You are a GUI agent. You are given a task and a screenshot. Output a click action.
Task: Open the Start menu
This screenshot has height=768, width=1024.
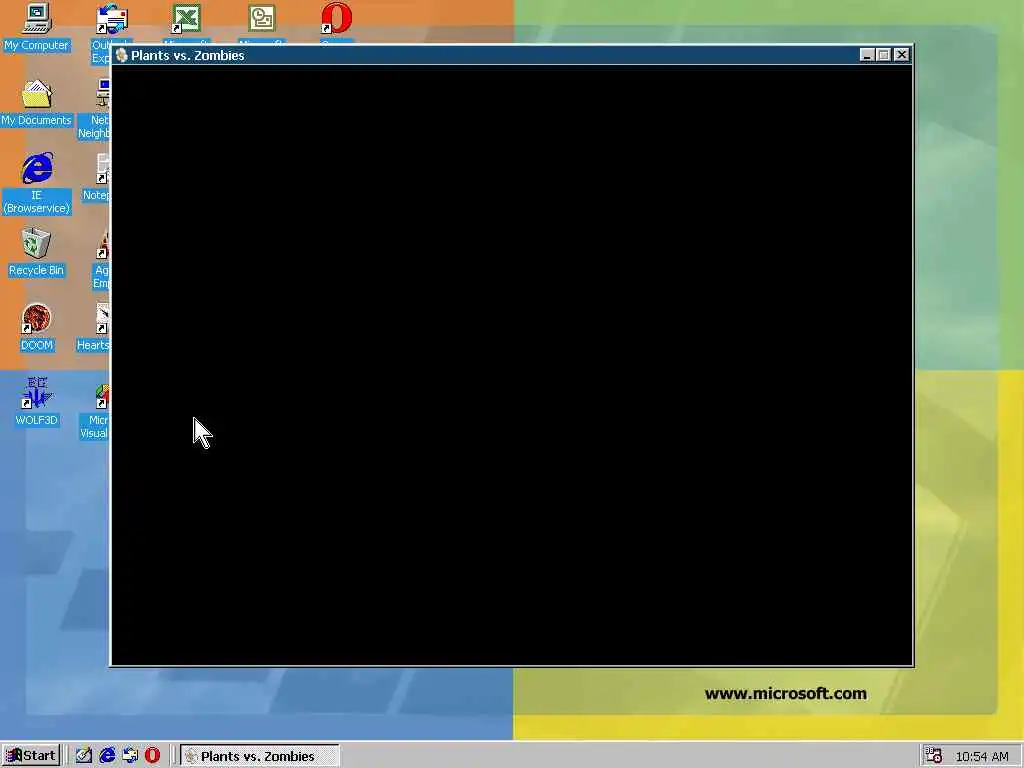31,756
